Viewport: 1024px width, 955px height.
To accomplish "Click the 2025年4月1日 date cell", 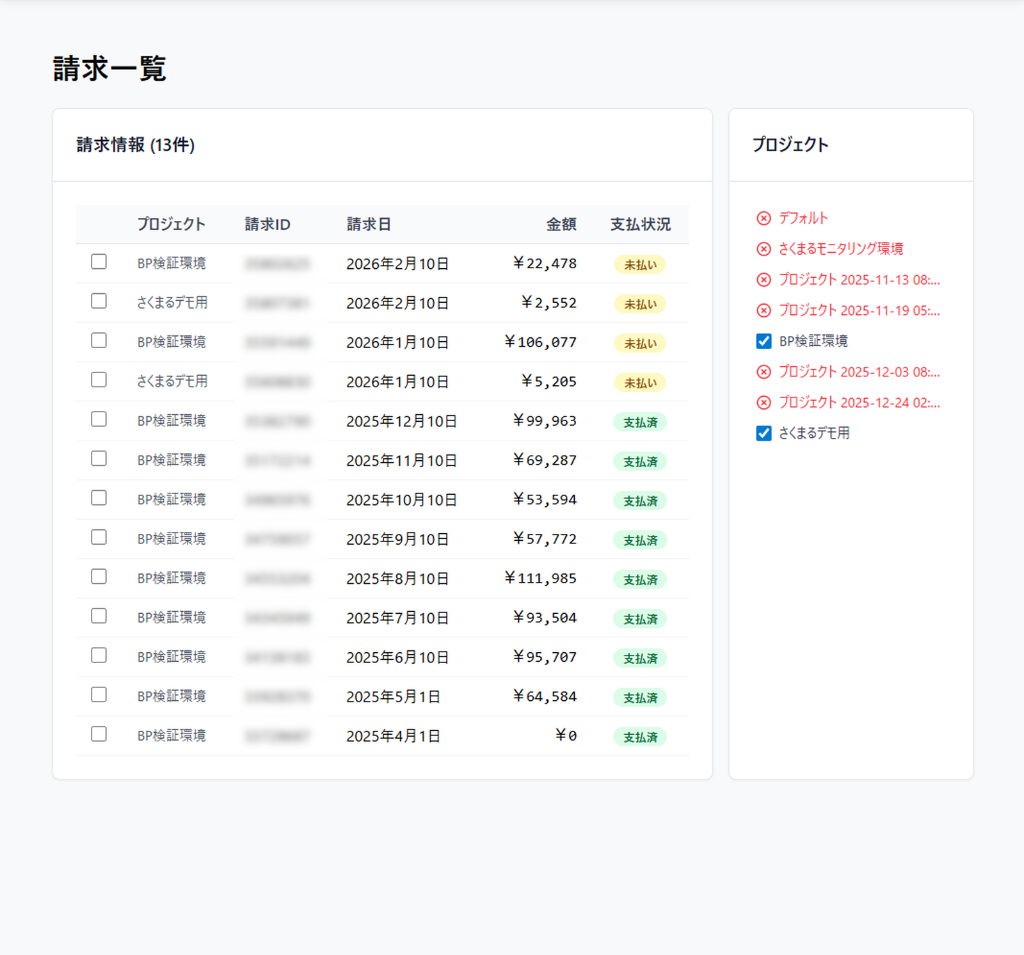I will [393, 736].
